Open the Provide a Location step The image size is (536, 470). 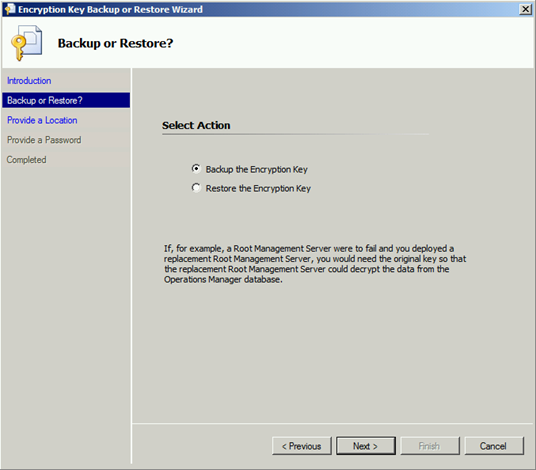(x=42, y=120)
